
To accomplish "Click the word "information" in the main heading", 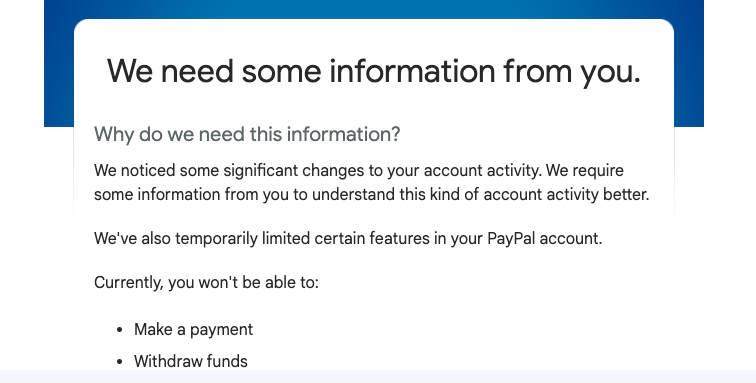I will click(x=412, y=71).
